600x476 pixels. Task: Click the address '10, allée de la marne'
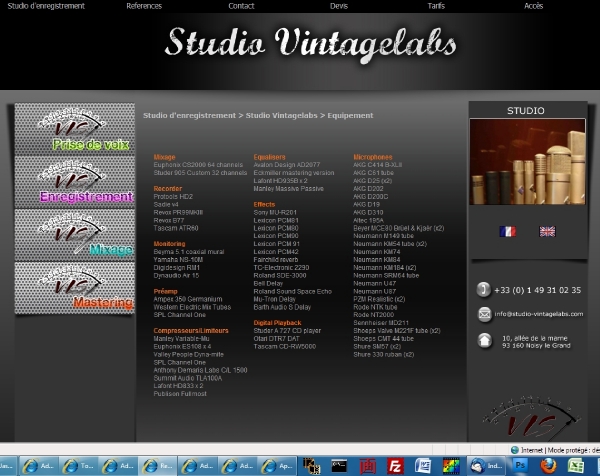tap(535, 338)
